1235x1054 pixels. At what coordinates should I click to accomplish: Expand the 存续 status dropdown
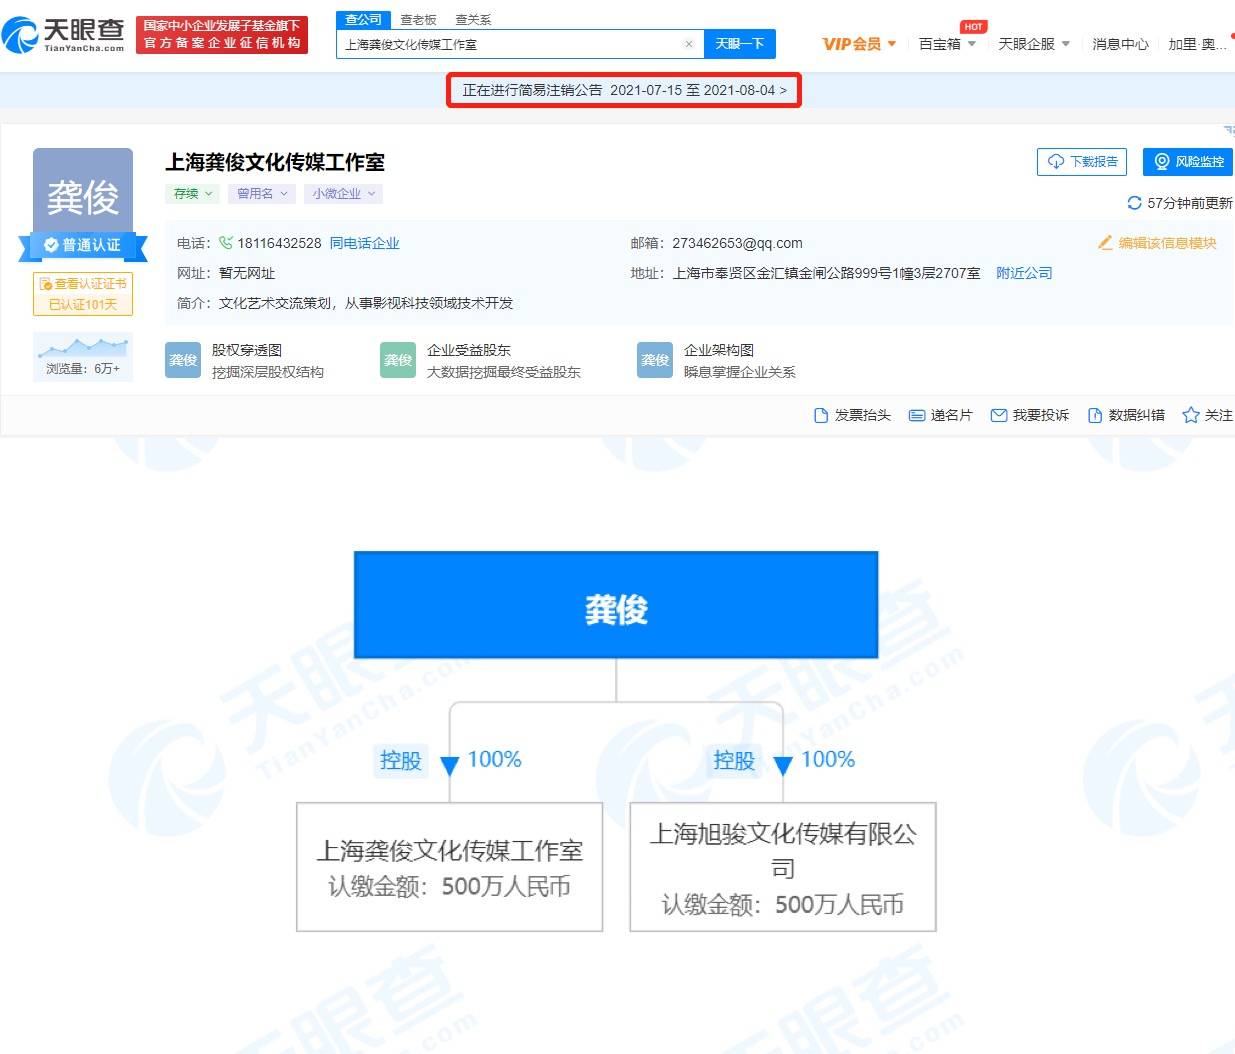click(192, 193)
